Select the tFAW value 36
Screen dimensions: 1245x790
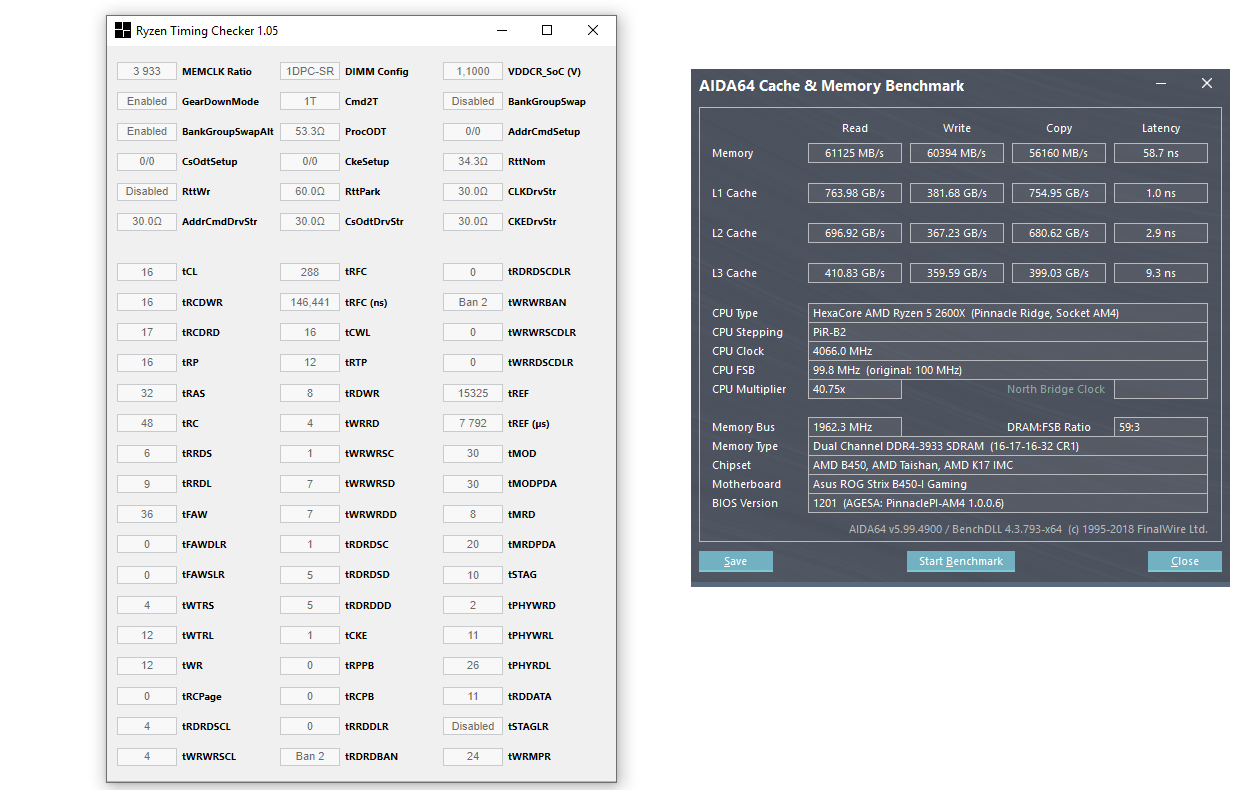pyautogui.click(x=147, y=514)
